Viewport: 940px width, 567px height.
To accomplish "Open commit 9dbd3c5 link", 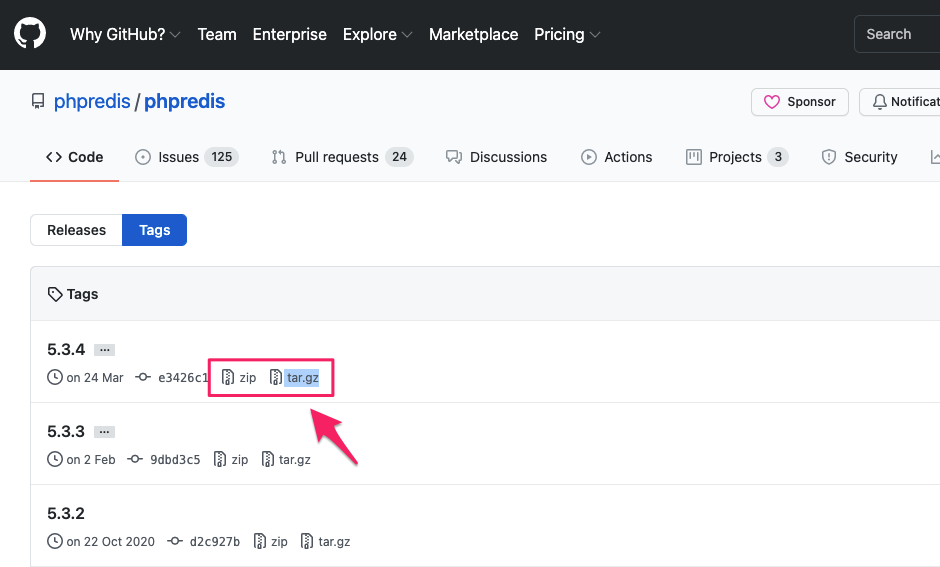I will [x=175, y=460].
